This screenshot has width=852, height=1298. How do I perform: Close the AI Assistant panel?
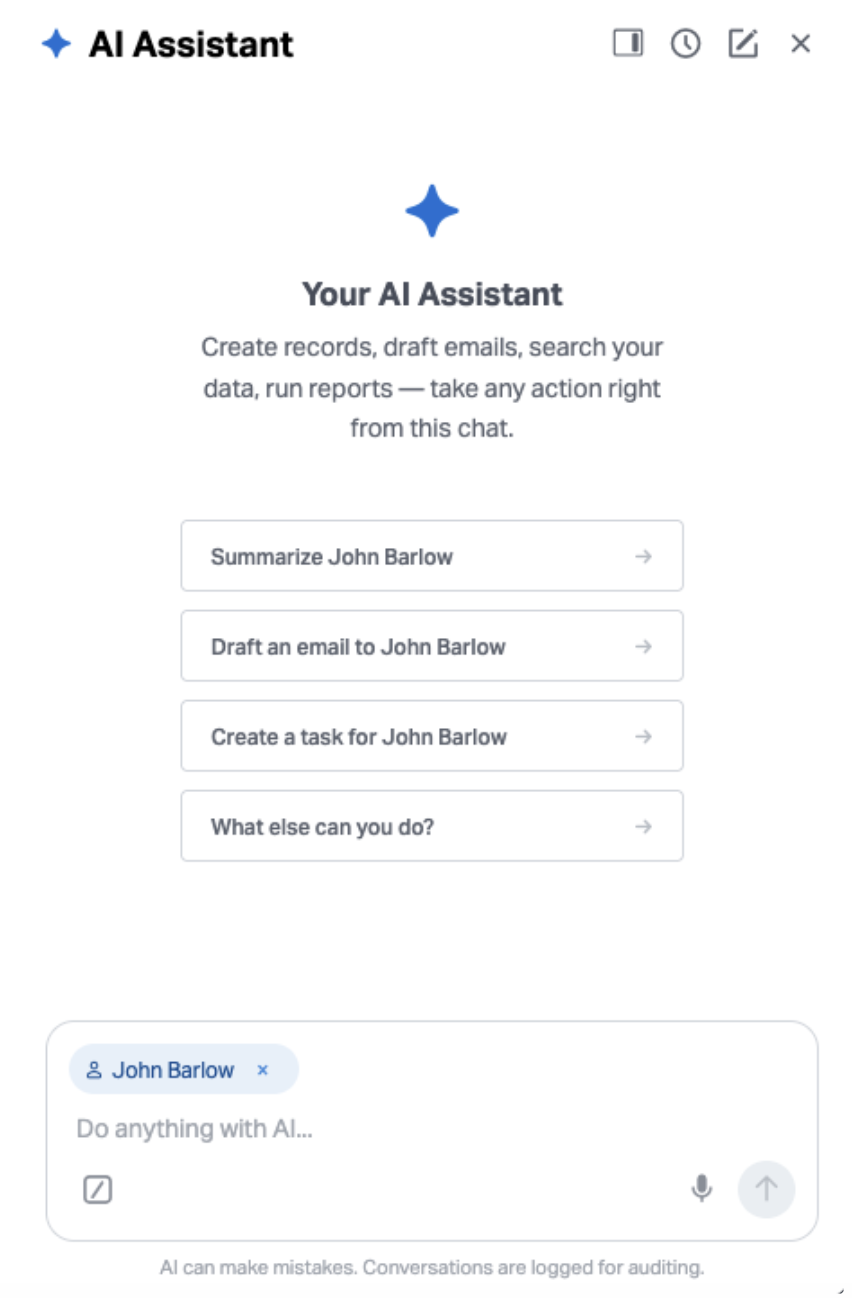click(800, 43)
